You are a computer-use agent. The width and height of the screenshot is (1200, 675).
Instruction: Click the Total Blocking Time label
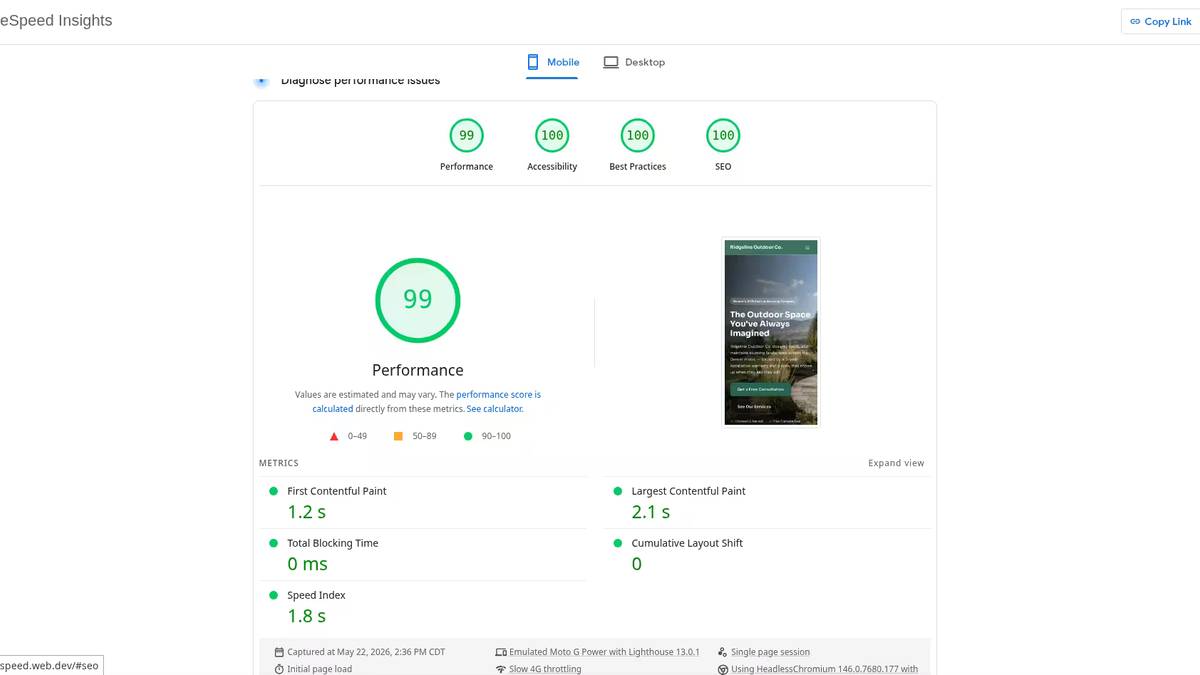pos(333,543)
